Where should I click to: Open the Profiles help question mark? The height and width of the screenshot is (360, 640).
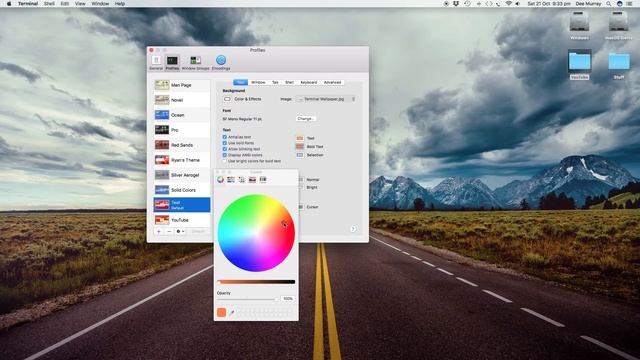click(x=353, y=229)
